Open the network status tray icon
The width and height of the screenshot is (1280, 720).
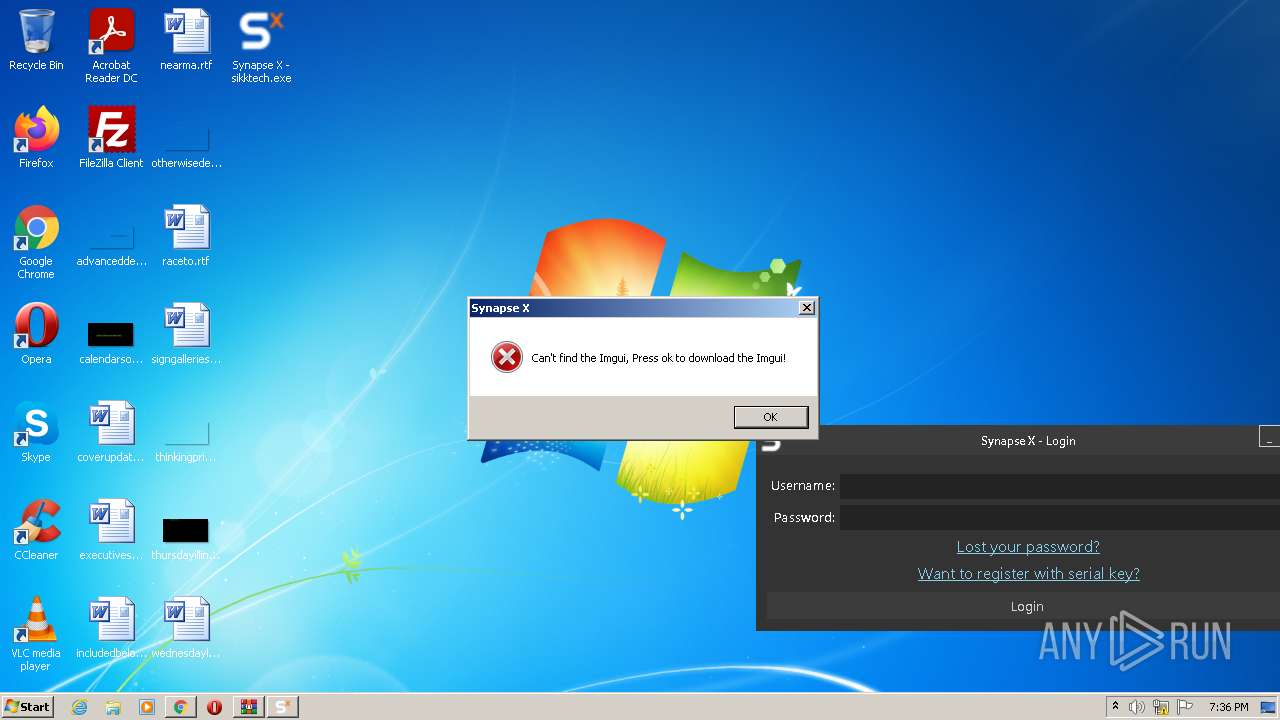[x=1161, y=707]
